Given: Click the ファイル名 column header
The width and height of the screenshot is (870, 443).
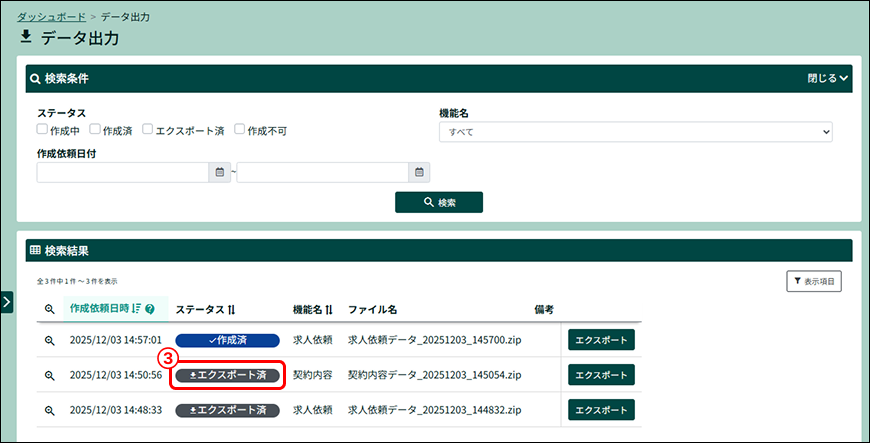Looking at the screenshot, I should 372,310.
